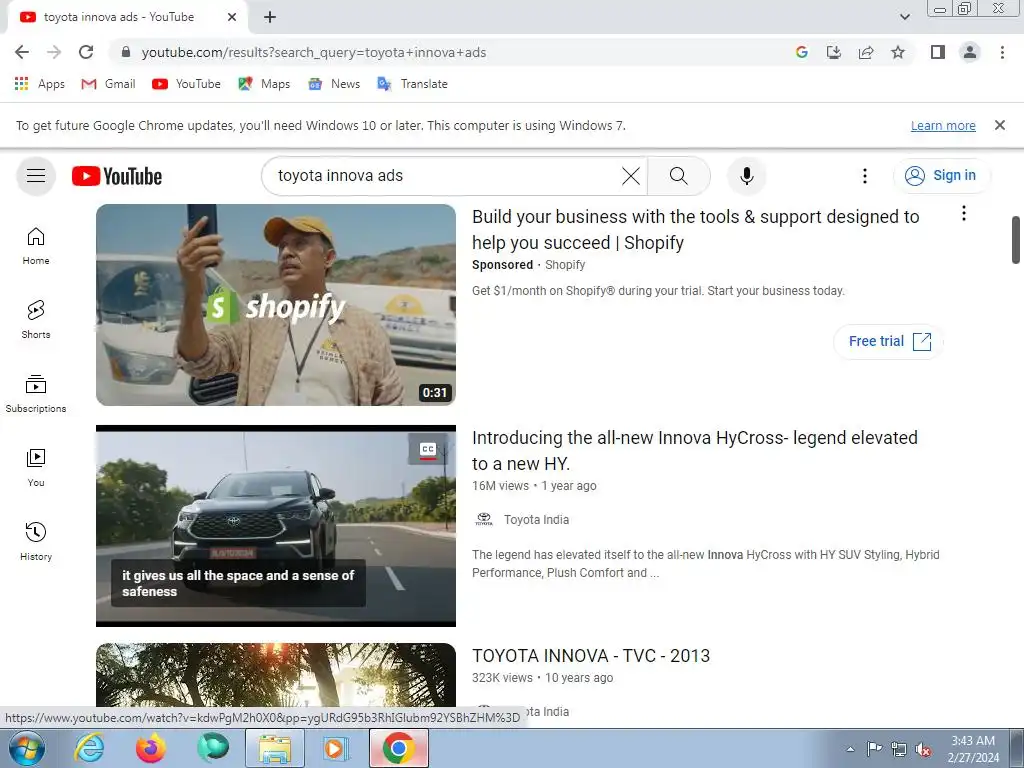The height and width of the screenshot is (768, 1024).
Task: Click the magnifier search button
Action: pos(679,176)
